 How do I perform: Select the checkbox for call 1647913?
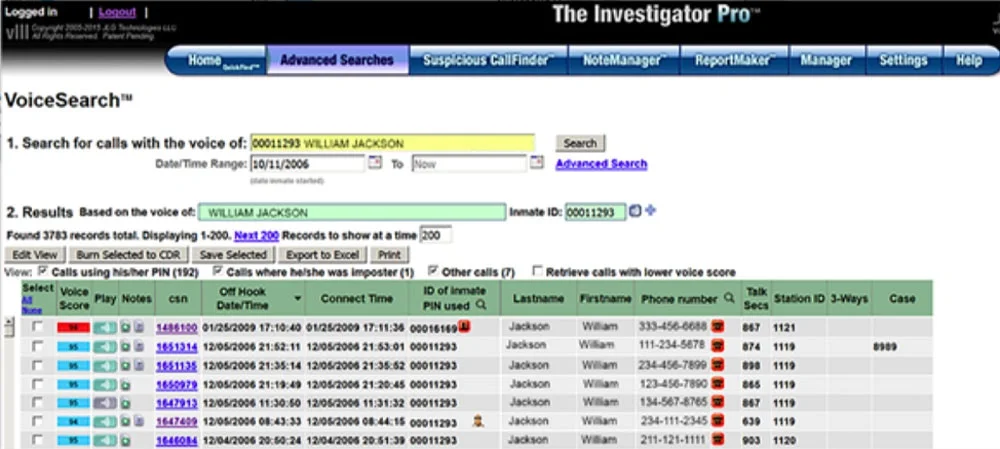pyautogui.click(x=38, y=402)
